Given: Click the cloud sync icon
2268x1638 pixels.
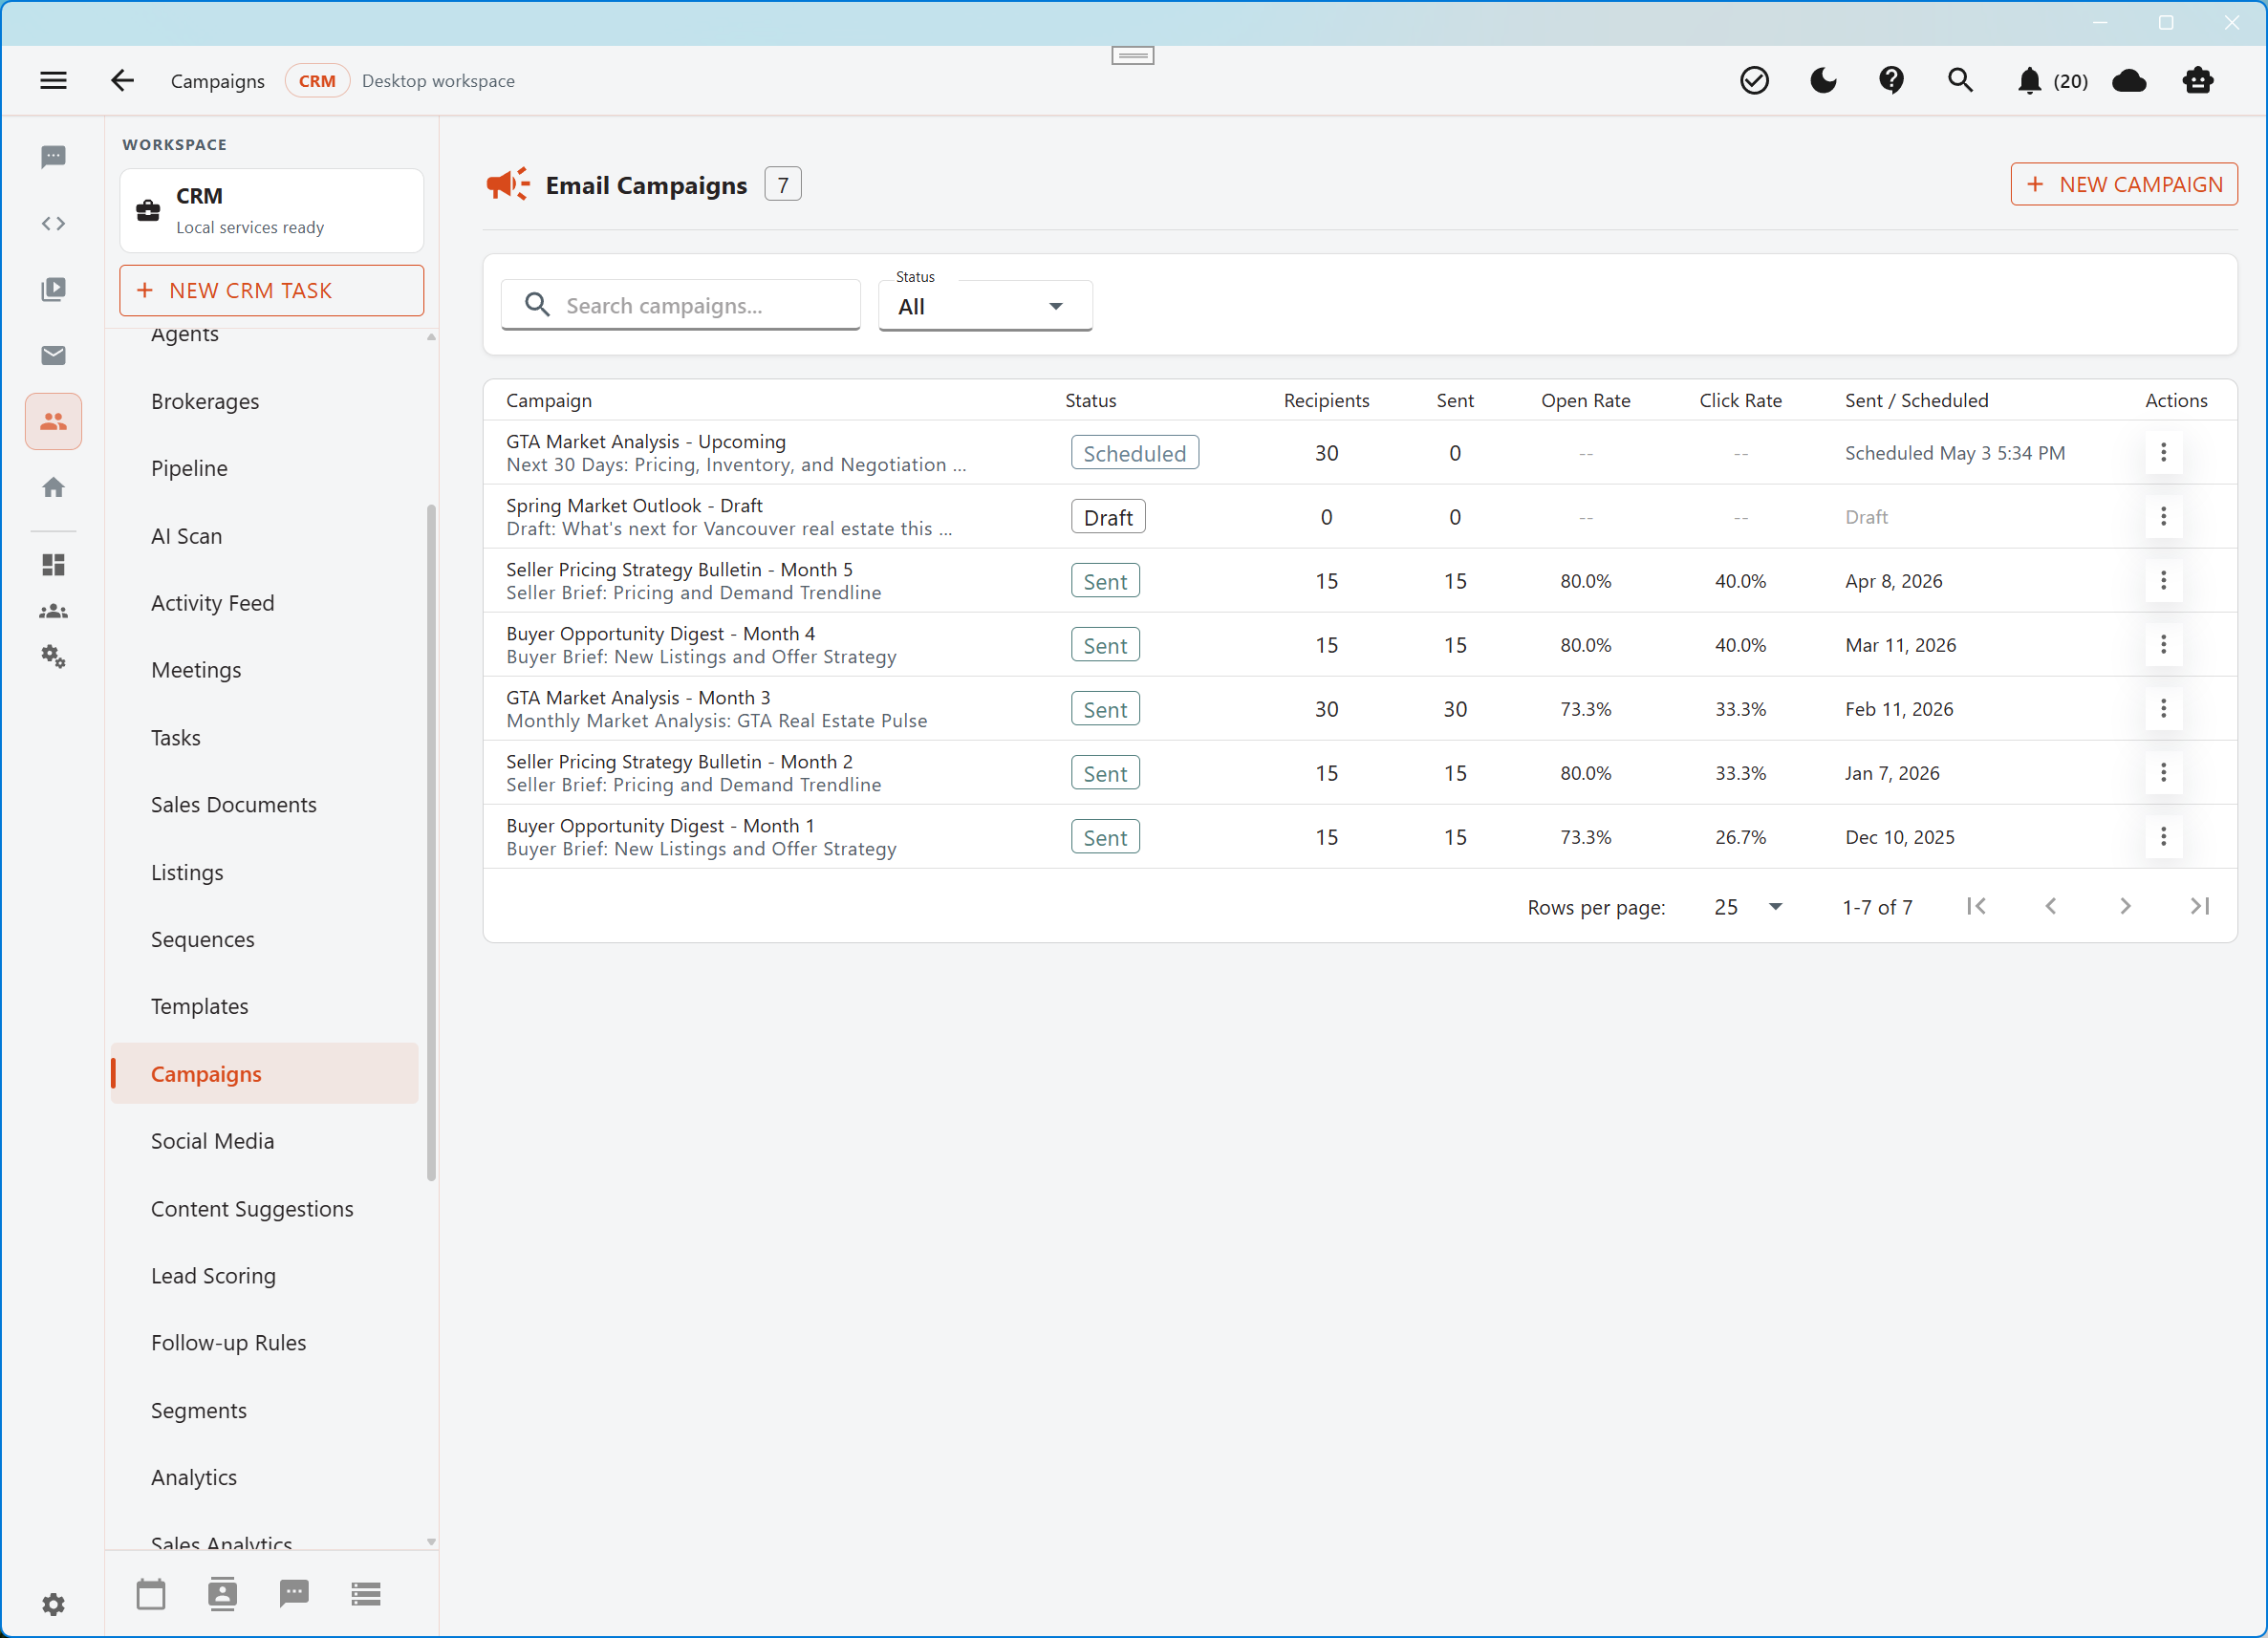Looking at the screenshot, I should [x=2129, y=81].
